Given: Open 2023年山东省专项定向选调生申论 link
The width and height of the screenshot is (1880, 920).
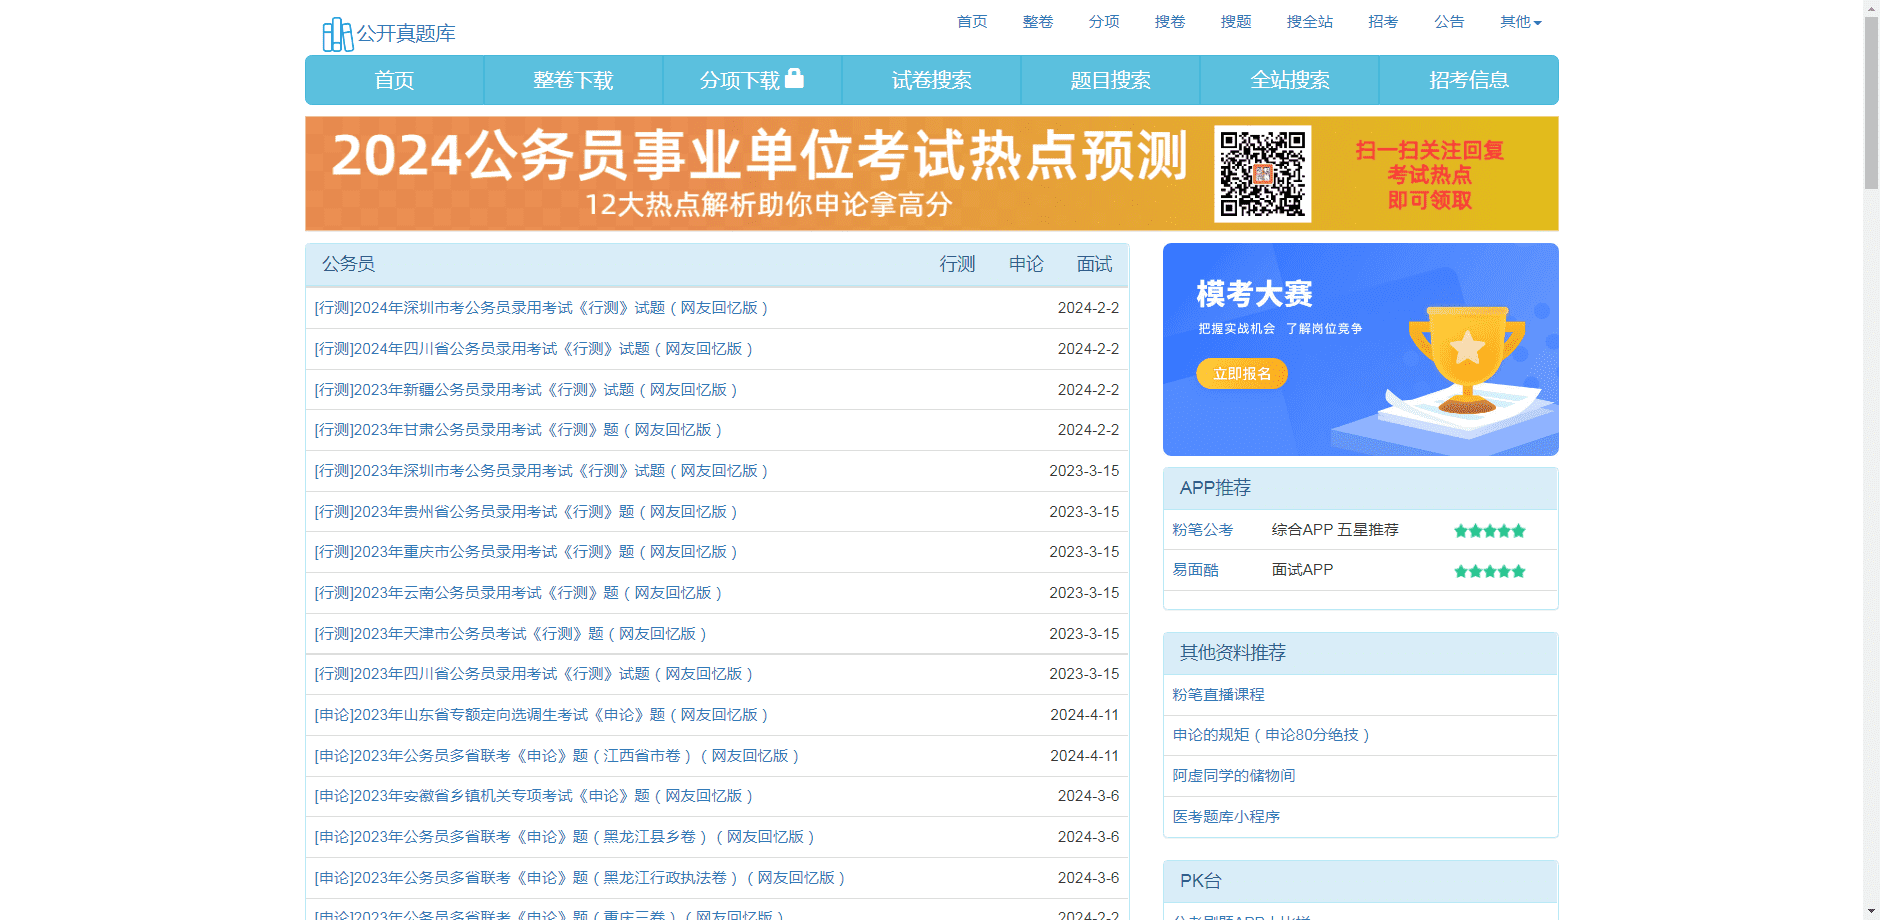Looking at the screenshot, I should (541, 715).
